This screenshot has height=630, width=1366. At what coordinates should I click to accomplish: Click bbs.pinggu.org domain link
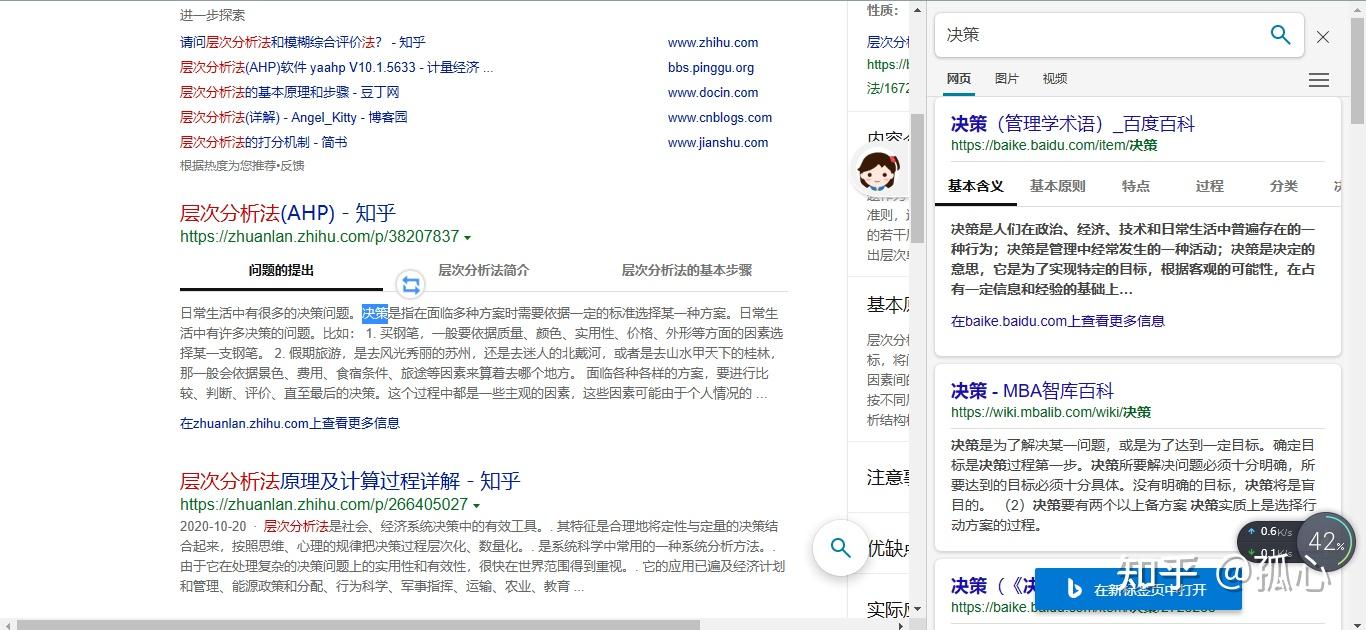coord(711,68)
